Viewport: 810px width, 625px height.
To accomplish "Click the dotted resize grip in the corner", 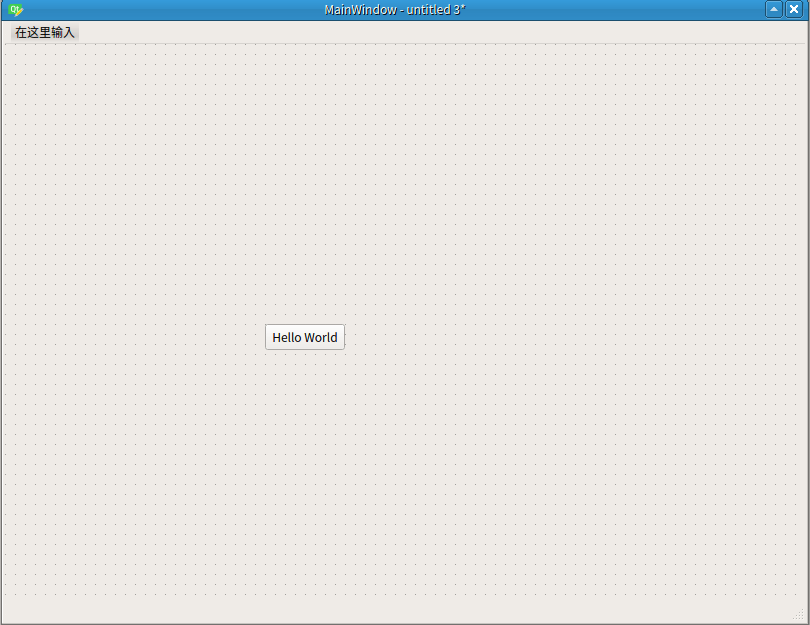I will click(798, 614).
